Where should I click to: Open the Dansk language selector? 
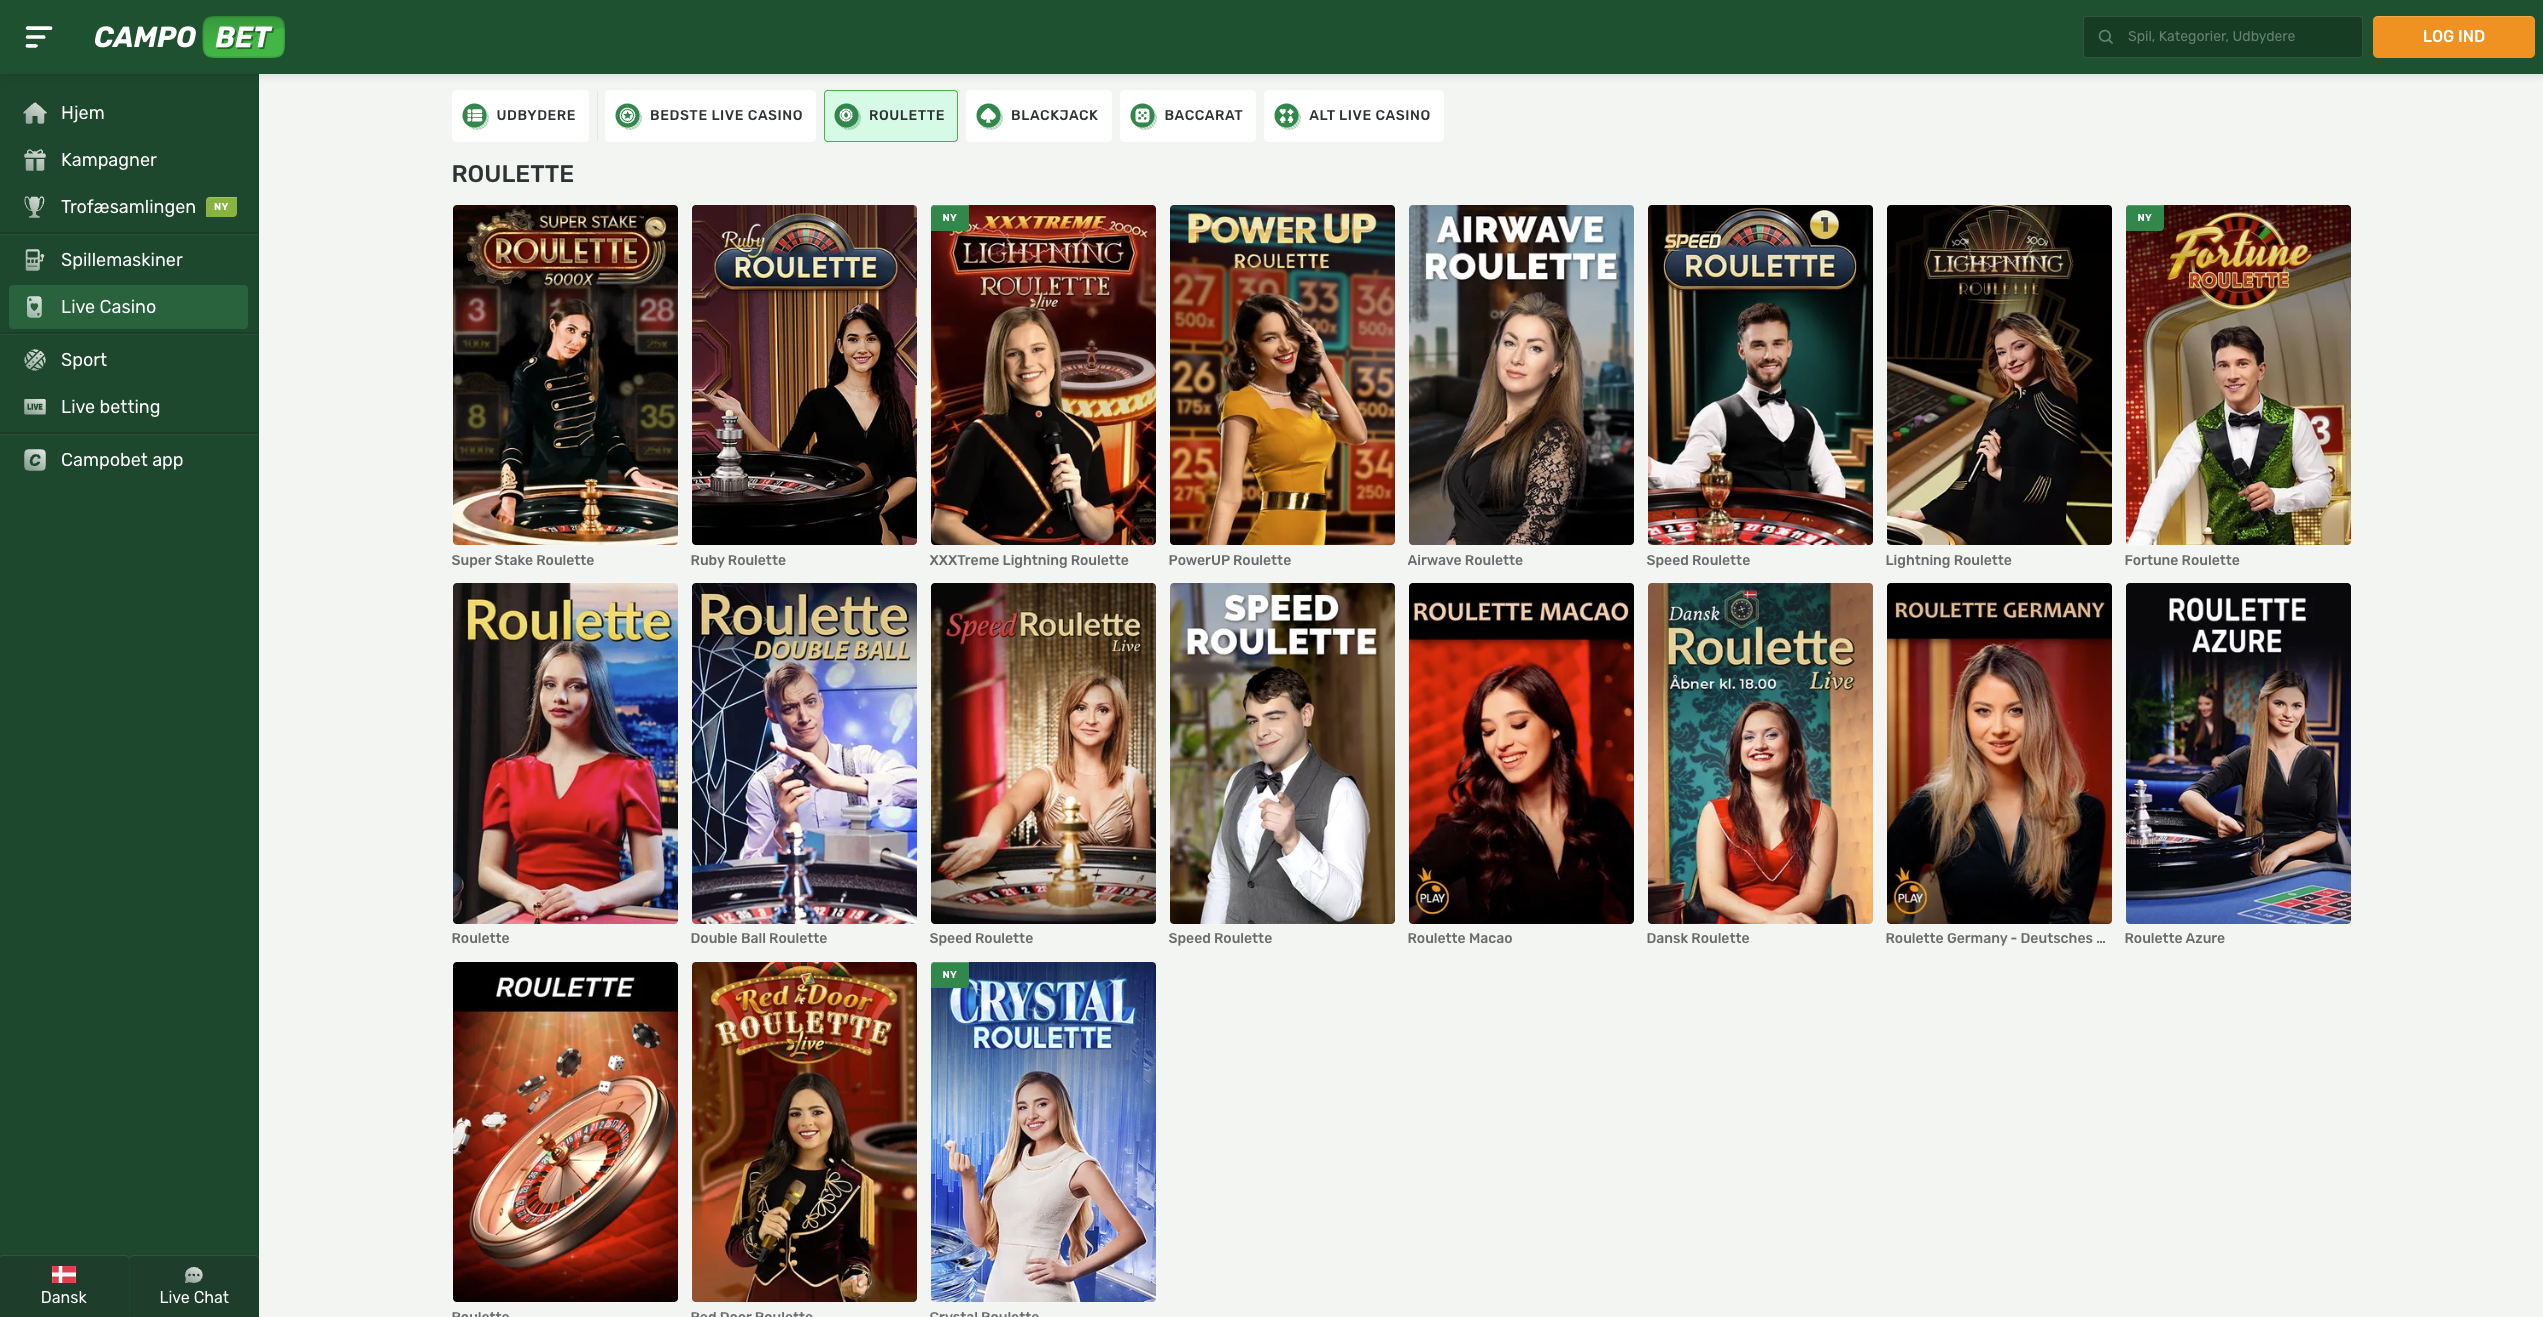click(64, 1286)
